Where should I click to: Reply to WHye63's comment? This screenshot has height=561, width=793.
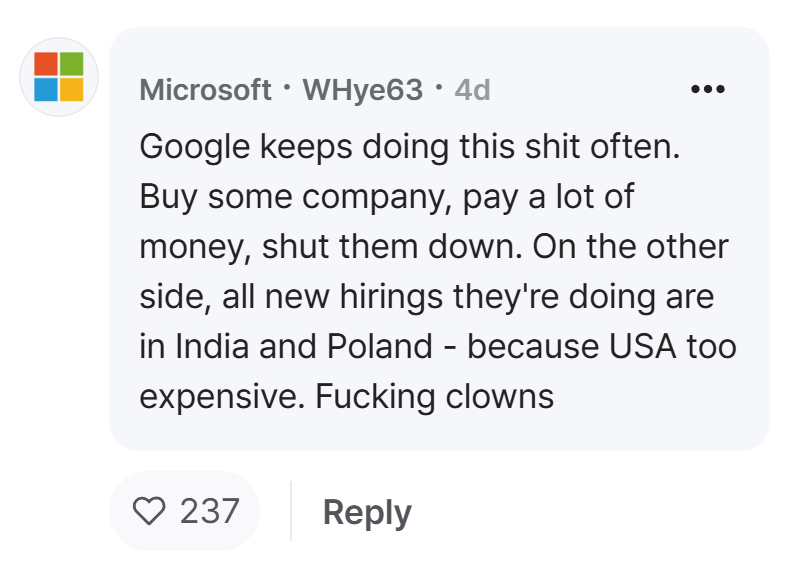367,512
